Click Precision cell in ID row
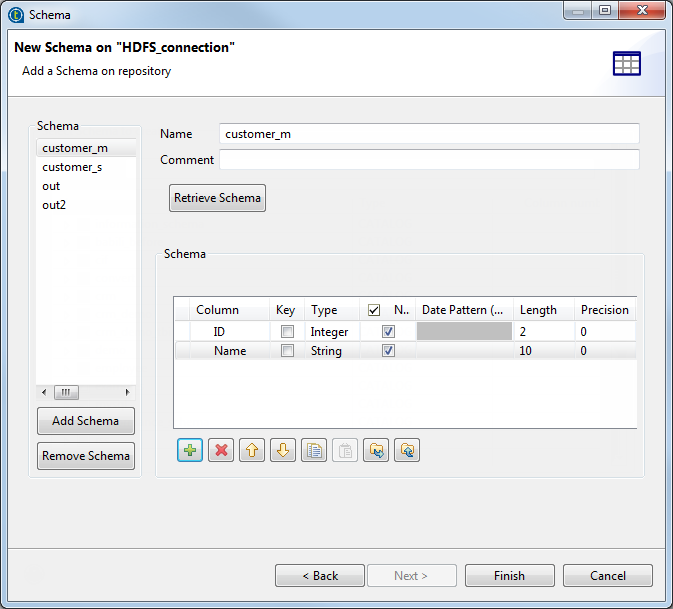 (x=605, y=332)
